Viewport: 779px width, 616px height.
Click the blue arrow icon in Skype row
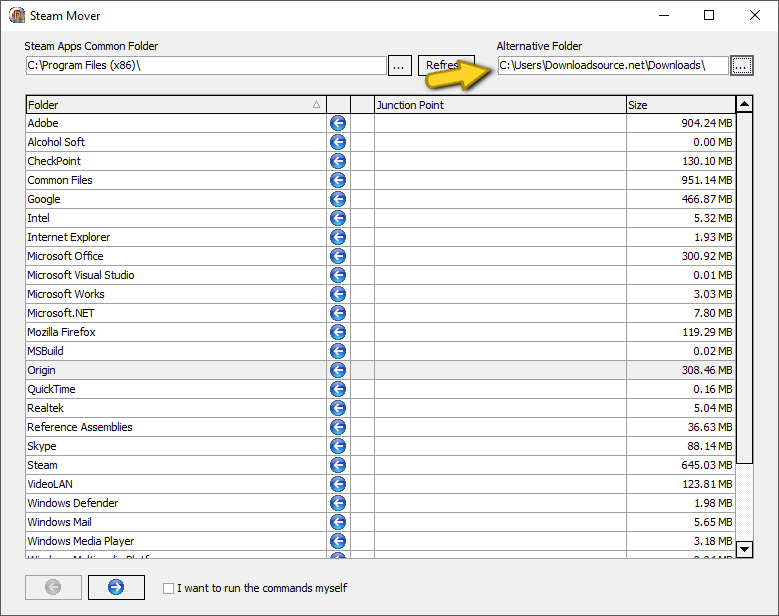click(x=338, y=446)
